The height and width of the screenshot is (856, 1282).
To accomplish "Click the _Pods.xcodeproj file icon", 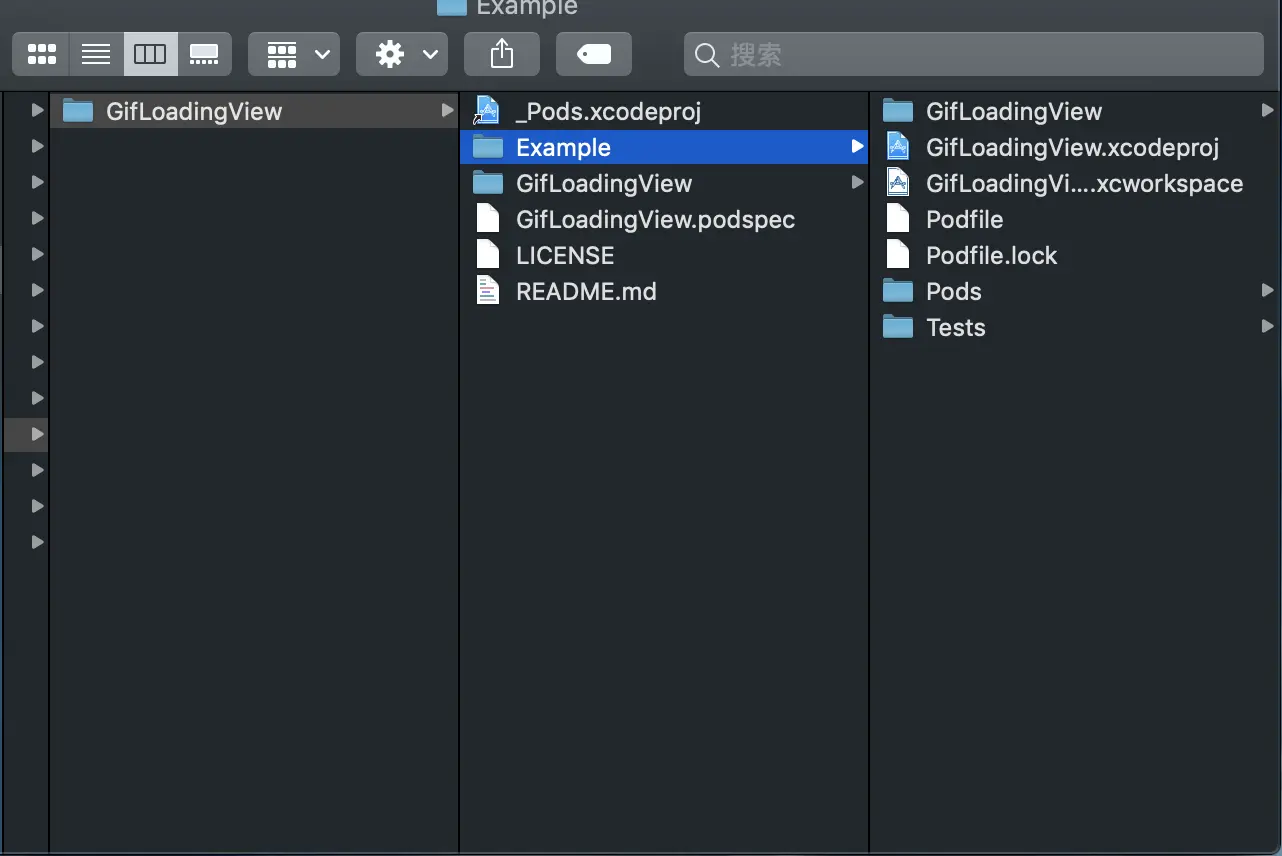I will 487,111.
